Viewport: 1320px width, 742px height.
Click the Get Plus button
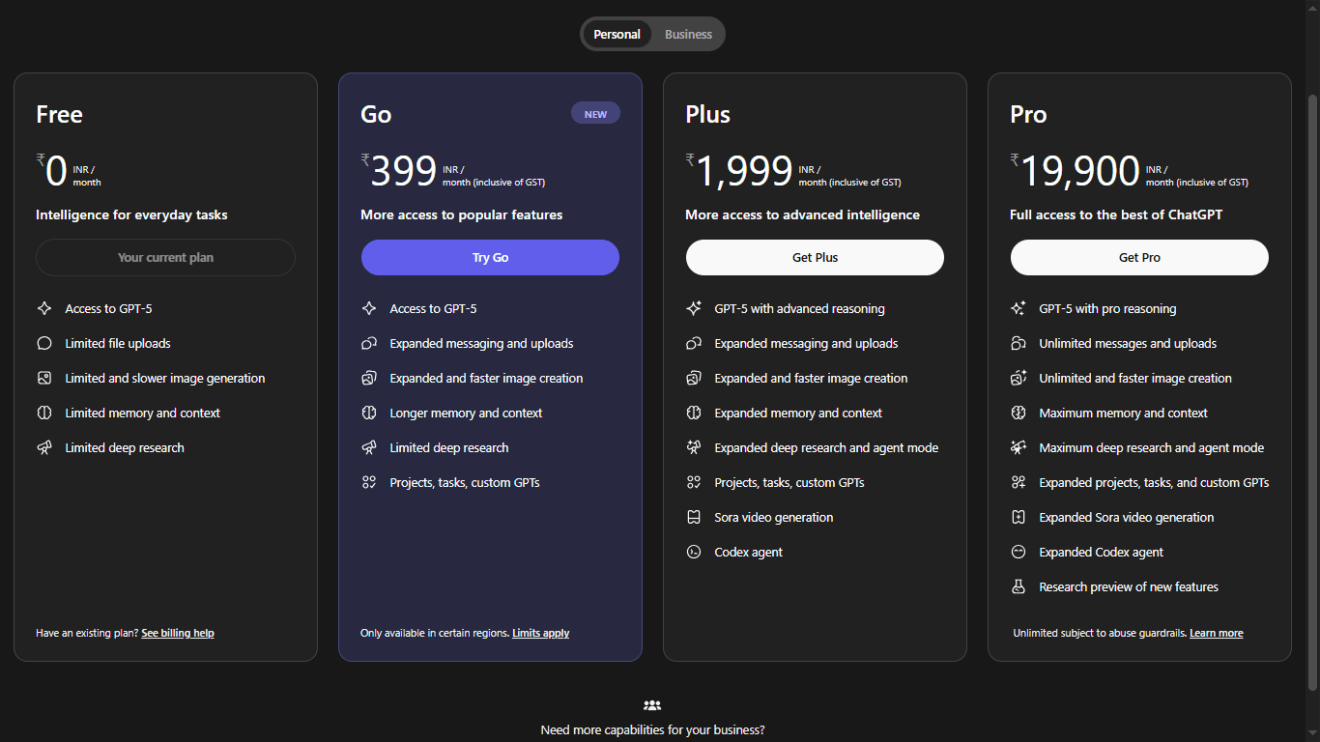point(814,257)
